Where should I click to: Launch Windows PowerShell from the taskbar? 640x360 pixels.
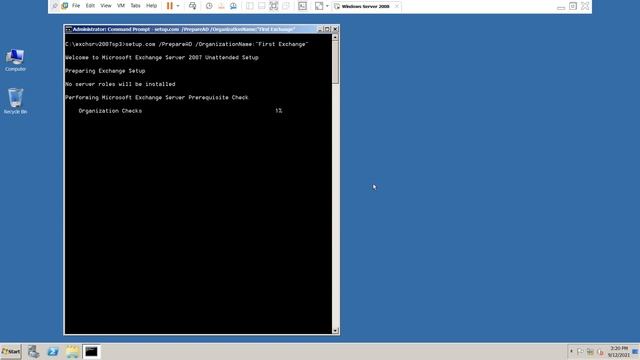(53, 351)
